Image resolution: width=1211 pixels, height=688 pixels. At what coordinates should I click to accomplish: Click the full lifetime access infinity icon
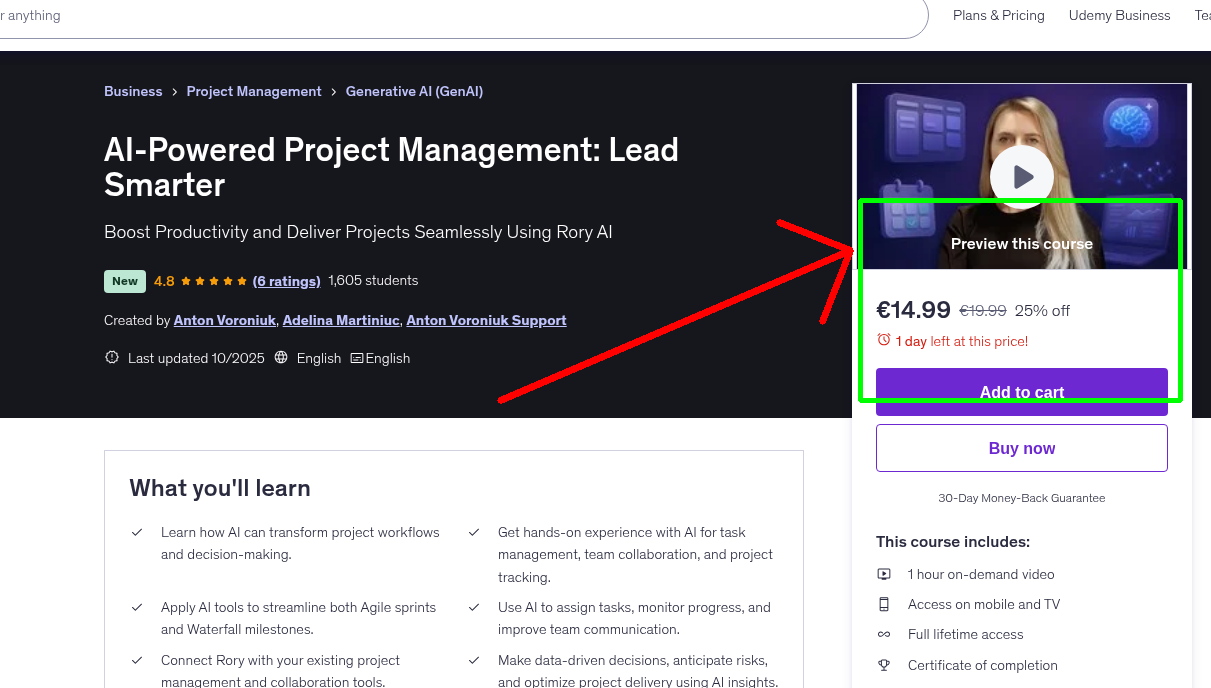[x=884, y=634]
